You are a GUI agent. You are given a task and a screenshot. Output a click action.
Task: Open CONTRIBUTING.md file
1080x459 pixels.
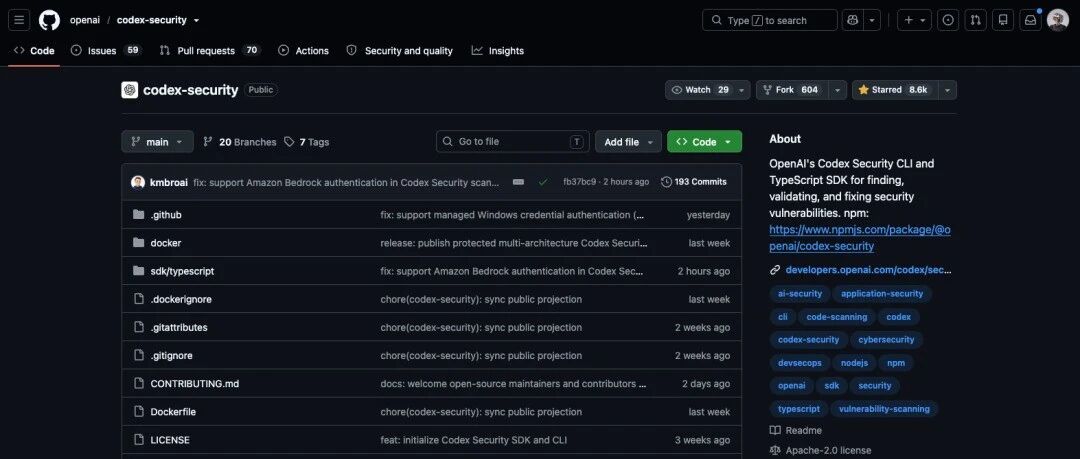(195, 383)
